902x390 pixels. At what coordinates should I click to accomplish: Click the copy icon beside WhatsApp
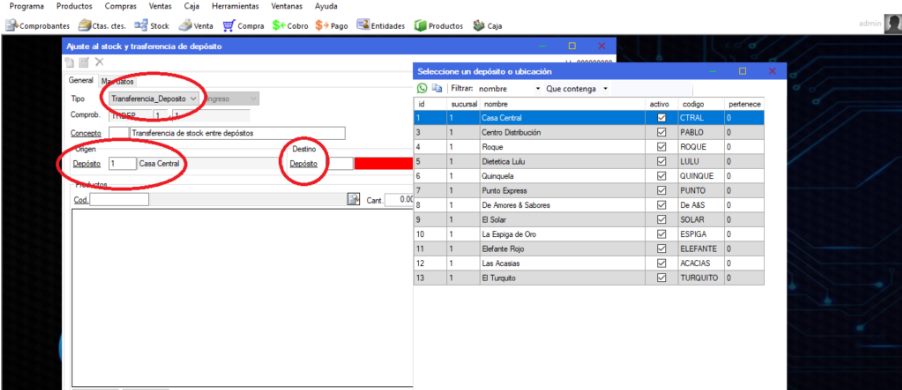(x=437, y=89)
